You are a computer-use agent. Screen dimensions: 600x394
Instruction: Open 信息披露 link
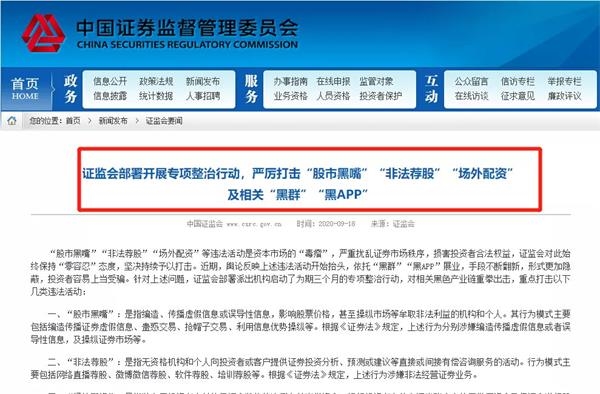(110, 96)
